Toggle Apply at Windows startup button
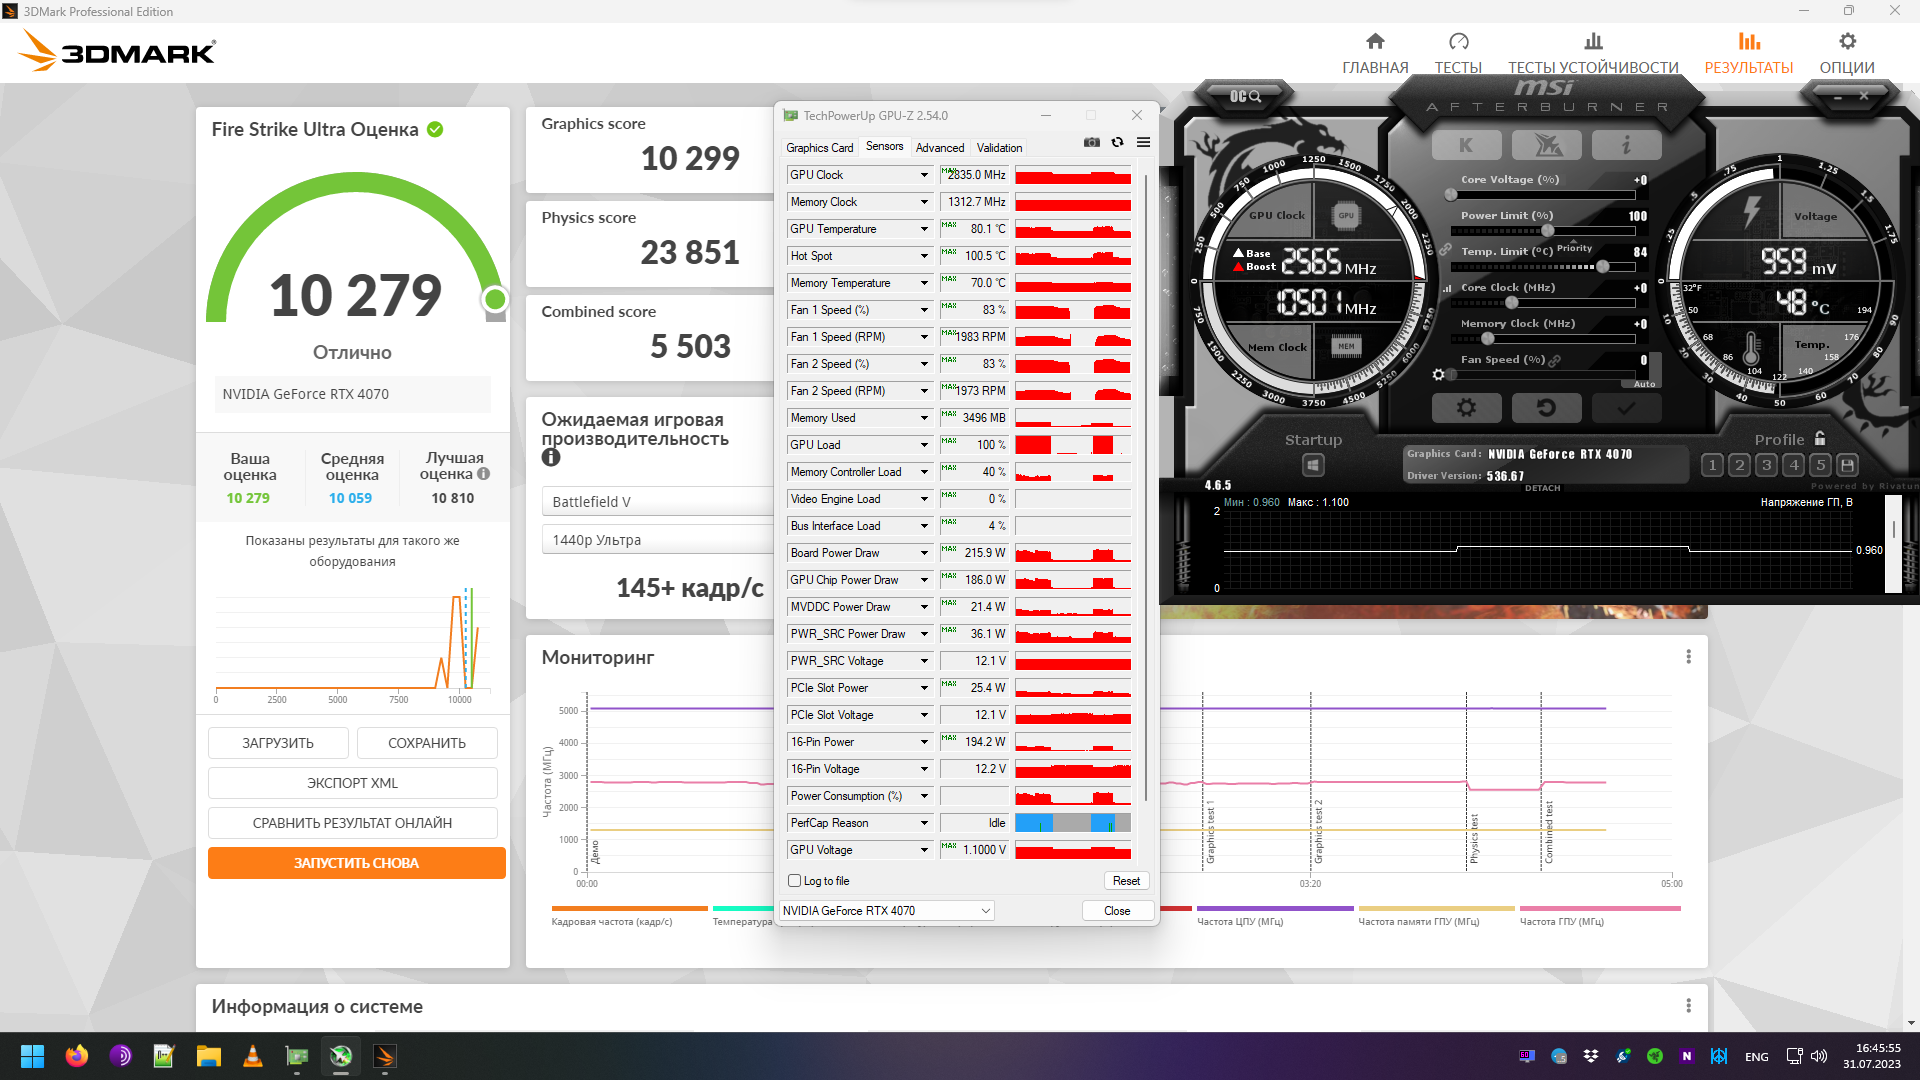The image size is (1920, 1080). click(x=1313, y=465)
